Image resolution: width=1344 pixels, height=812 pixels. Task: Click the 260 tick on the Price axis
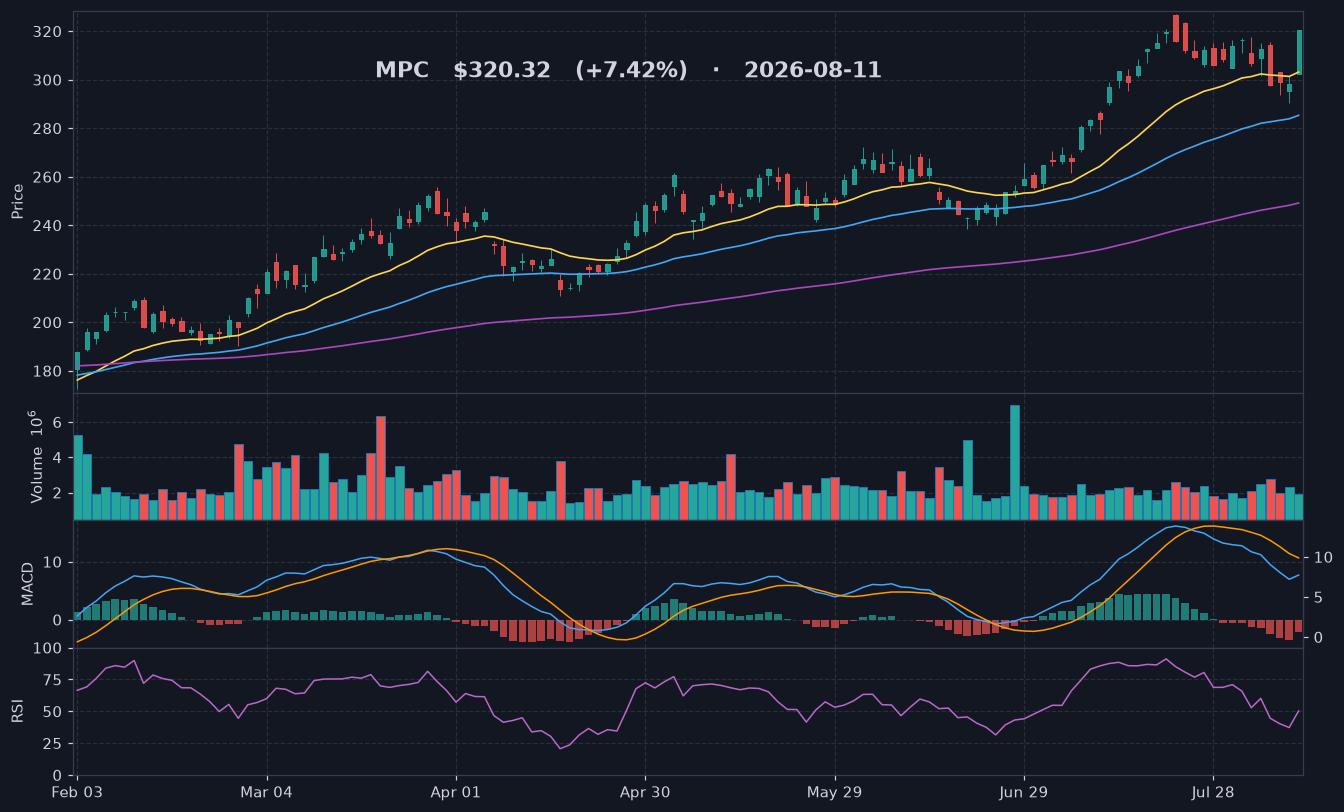(x=49, y=177)
